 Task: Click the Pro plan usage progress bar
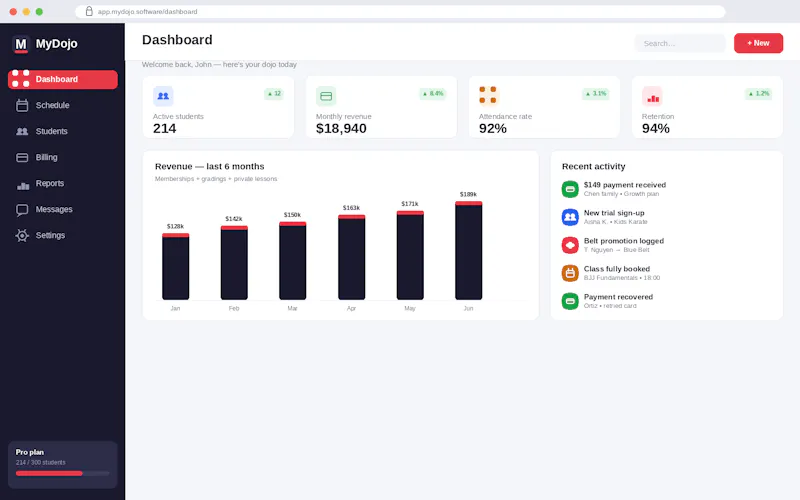(x=62, y=473)
